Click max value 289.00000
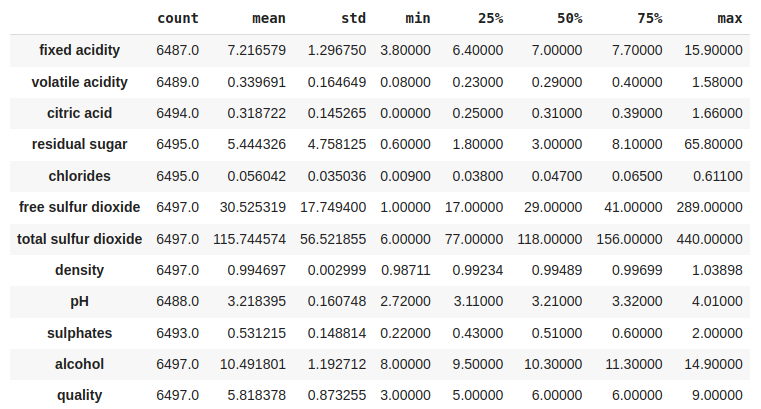Viewport: 761px width, 409px height. coord(710,207)
